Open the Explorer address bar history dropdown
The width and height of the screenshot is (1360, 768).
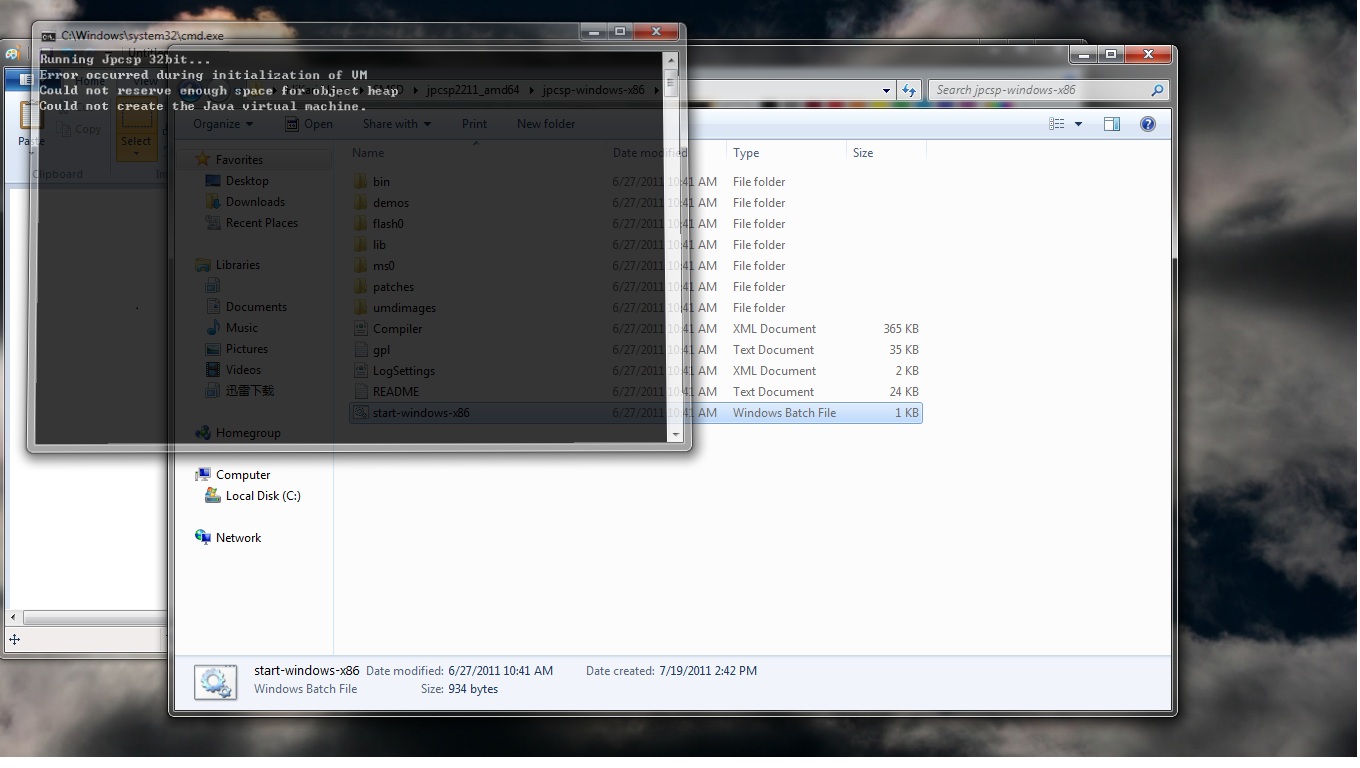(884, 90)
